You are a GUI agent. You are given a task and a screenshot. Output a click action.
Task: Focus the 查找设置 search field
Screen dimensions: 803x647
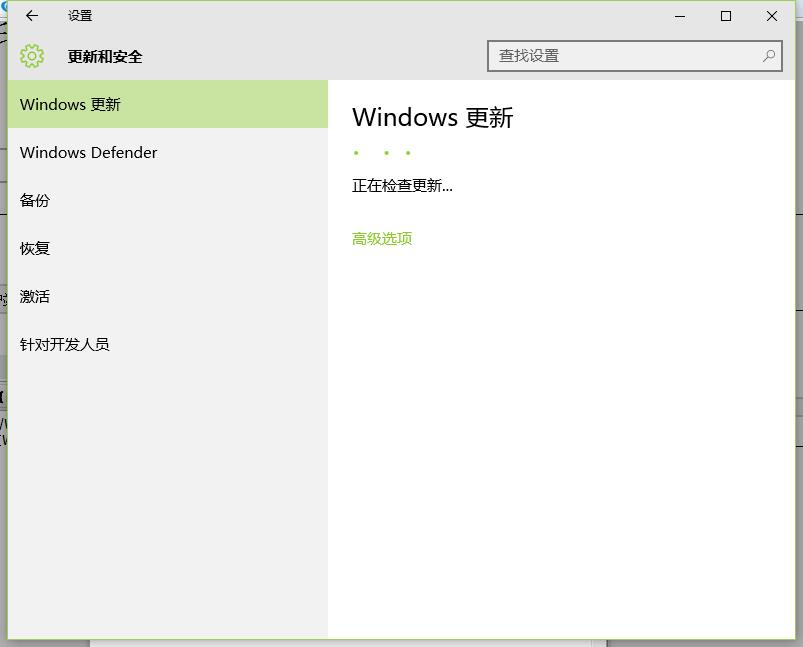(620, 56)
